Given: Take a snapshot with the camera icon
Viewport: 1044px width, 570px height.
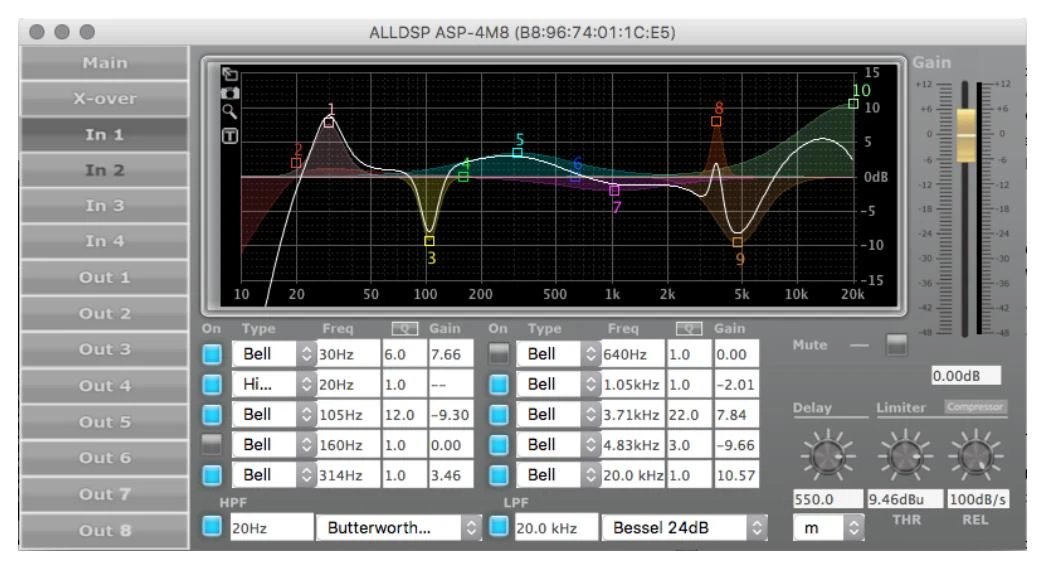Looking at the screenshot, I should [x=230, y=93].
